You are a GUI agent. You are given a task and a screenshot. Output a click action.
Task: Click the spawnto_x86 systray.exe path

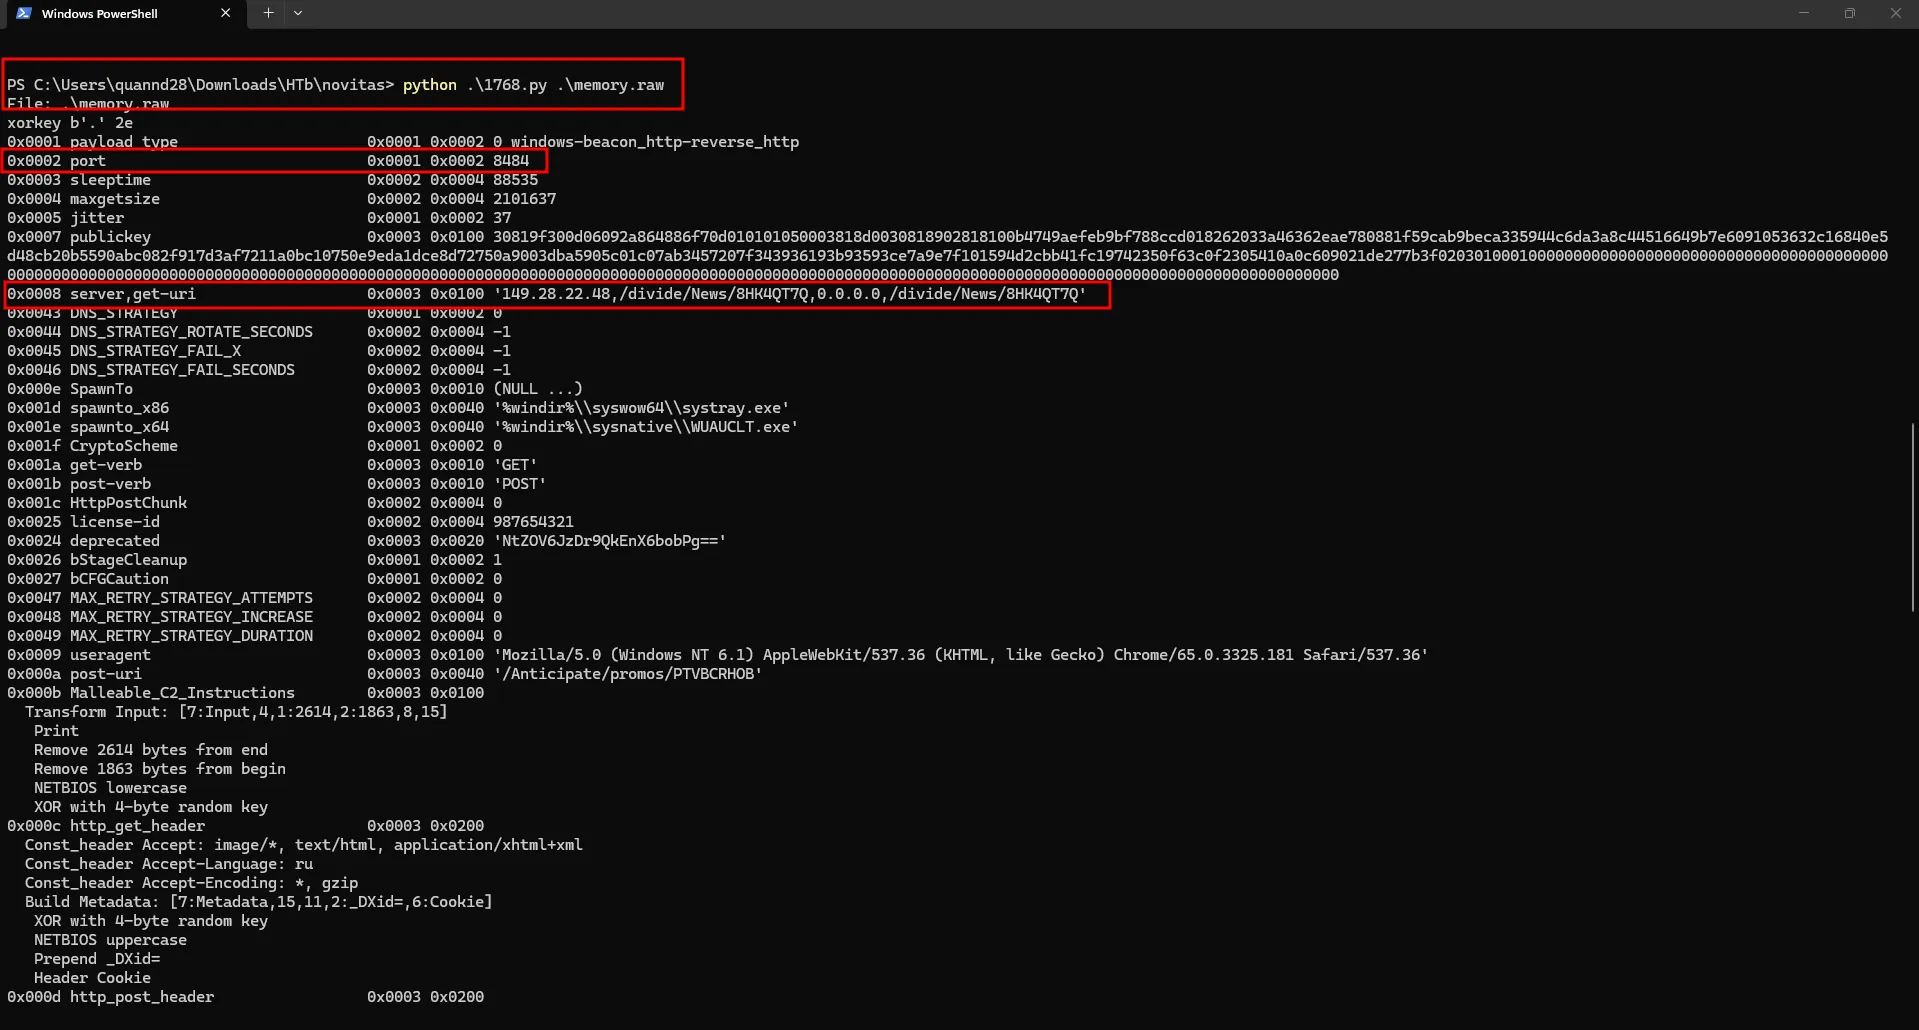tap(641, 408)
